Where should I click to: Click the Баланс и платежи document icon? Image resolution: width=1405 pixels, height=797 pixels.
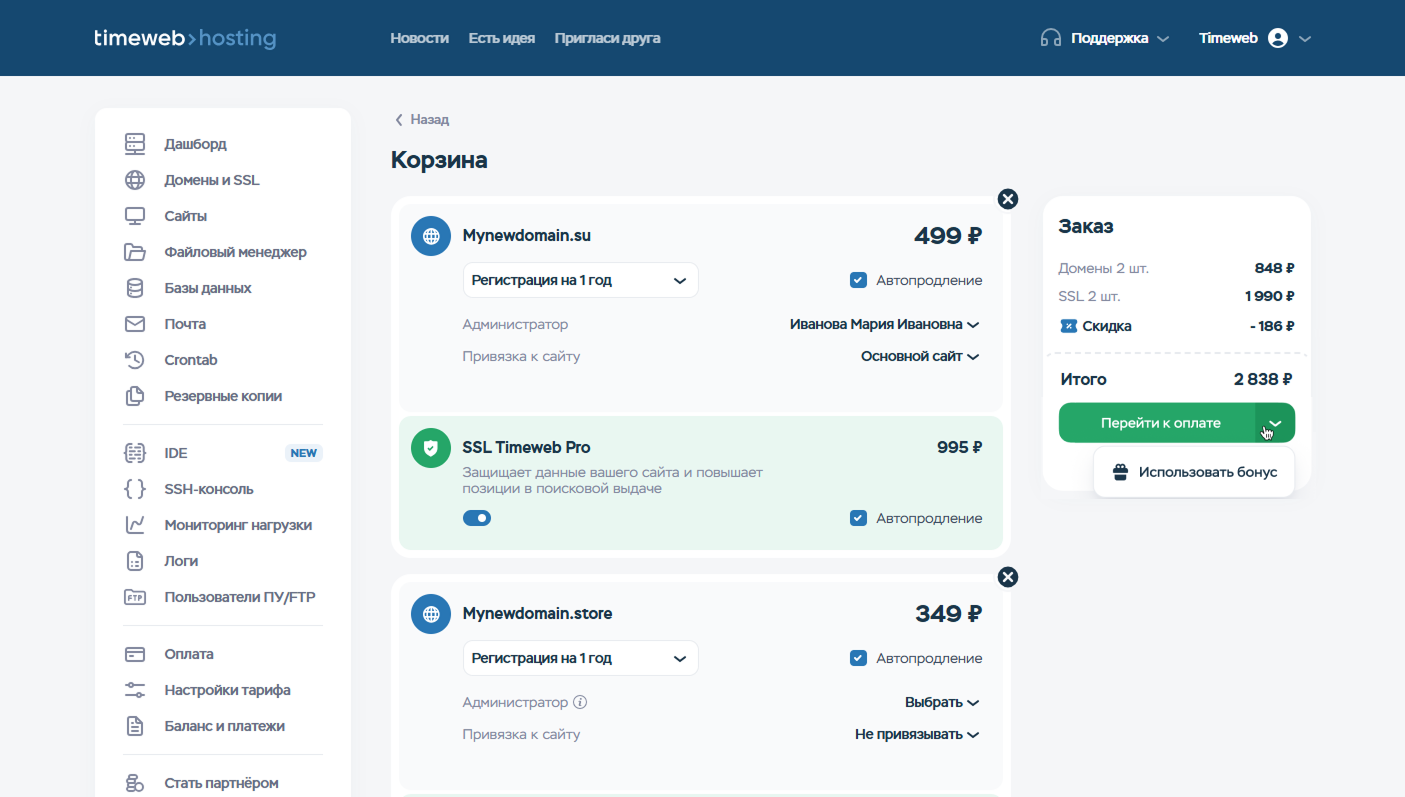[x=135, y=726]
